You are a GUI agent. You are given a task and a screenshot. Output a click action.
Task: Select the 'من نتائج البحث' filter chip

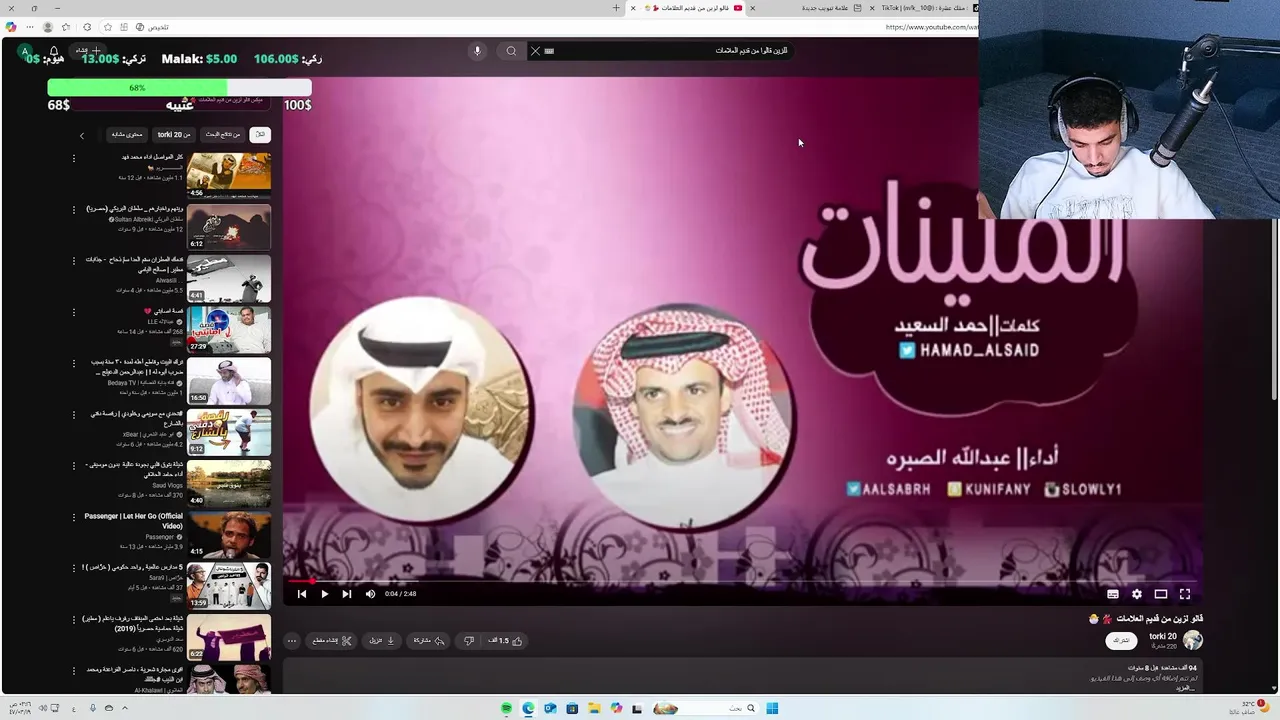point(223,134)
